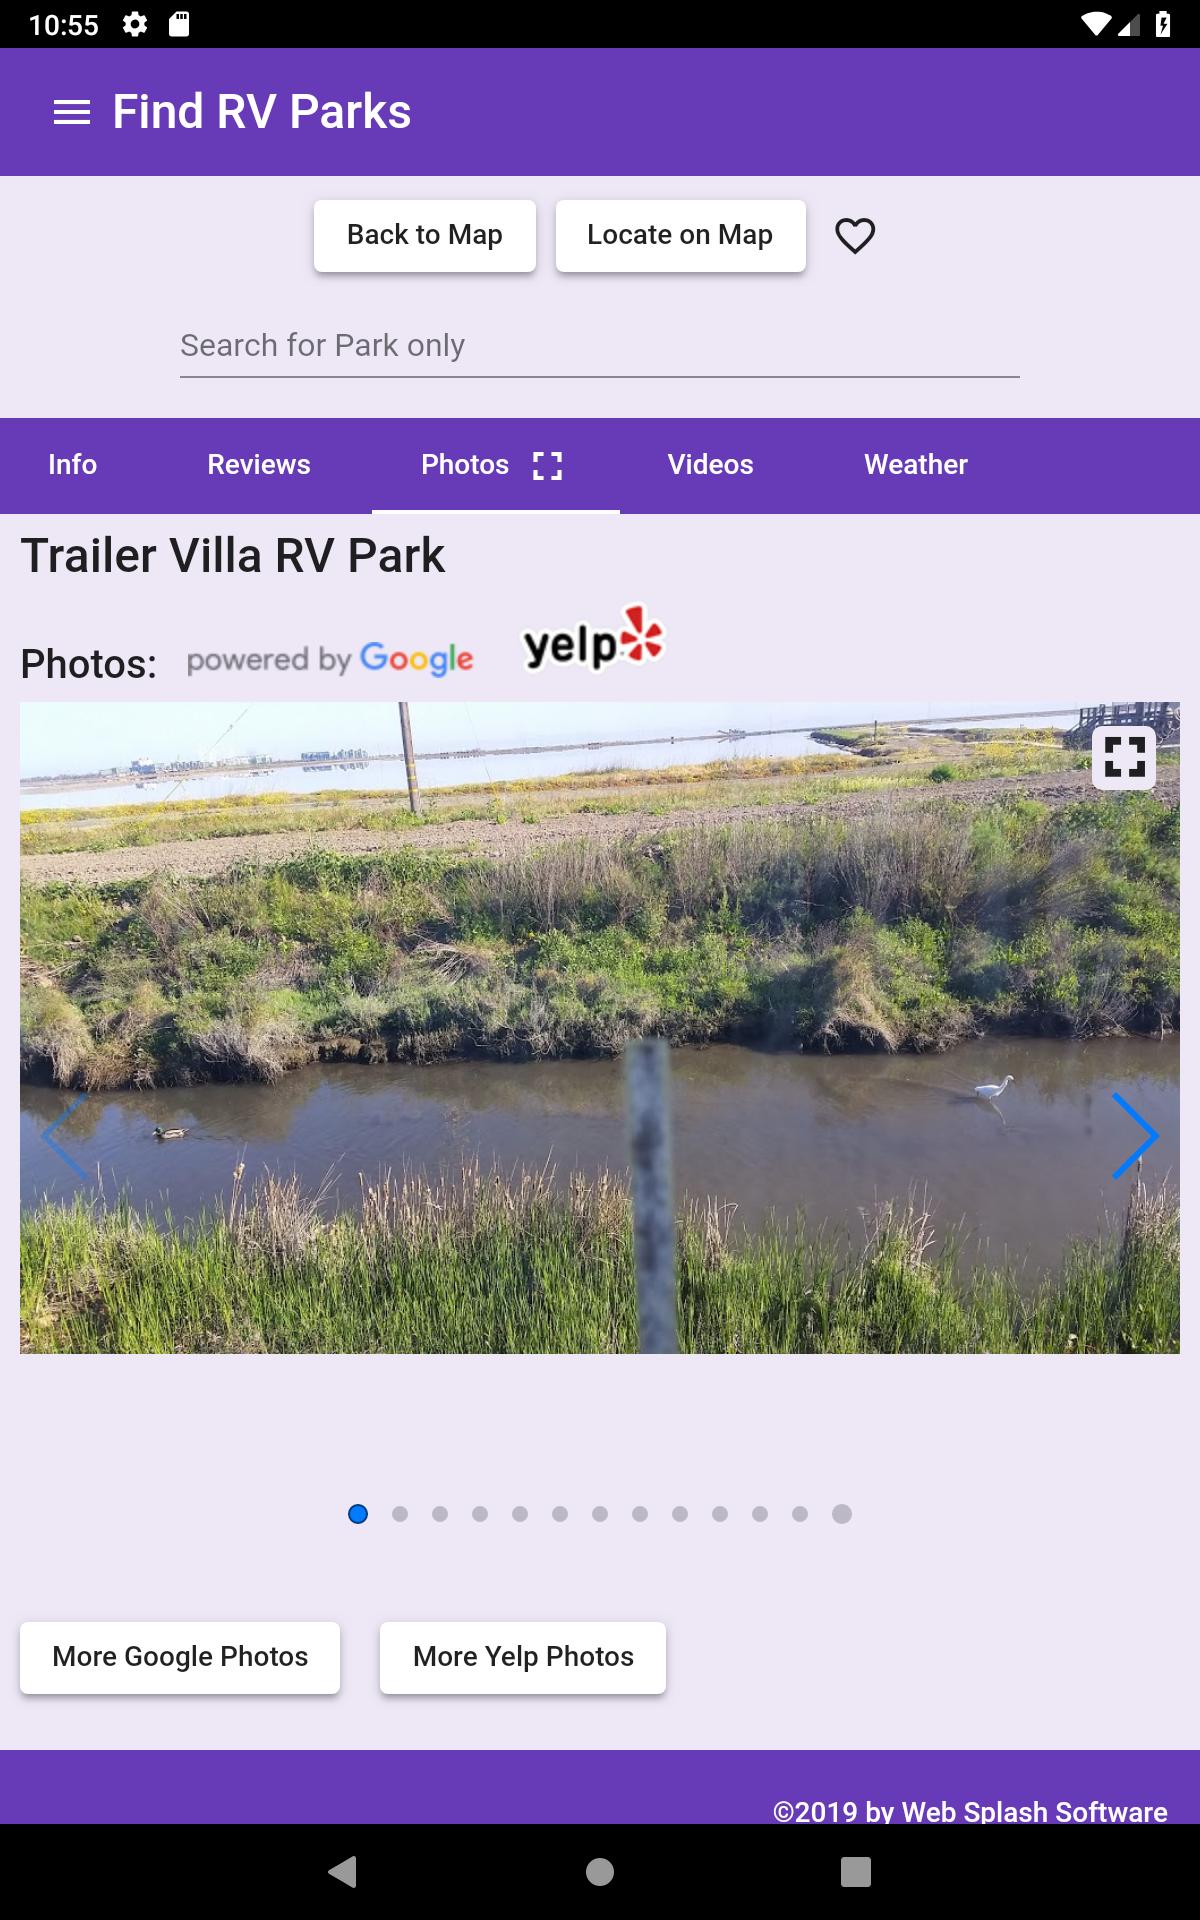This screenshot has height=1920, width=1200.
Task: Open the Reviews tab
Action: click(x=259, y=465)
